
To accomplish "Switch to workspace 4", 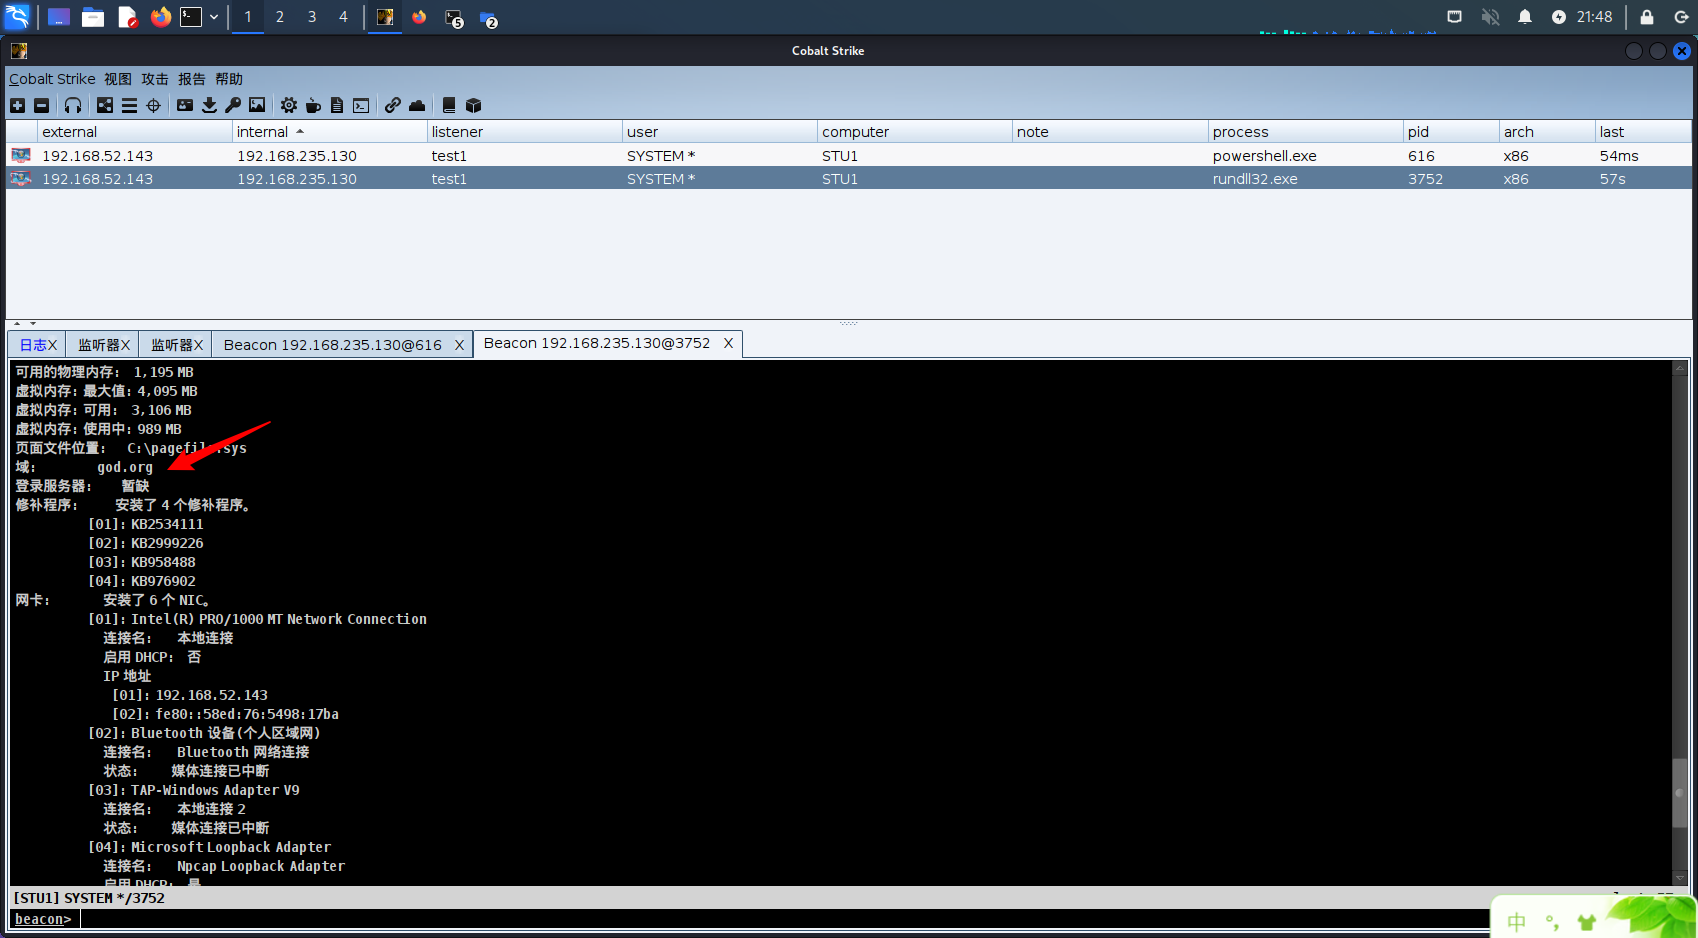I will coord(343,17).
